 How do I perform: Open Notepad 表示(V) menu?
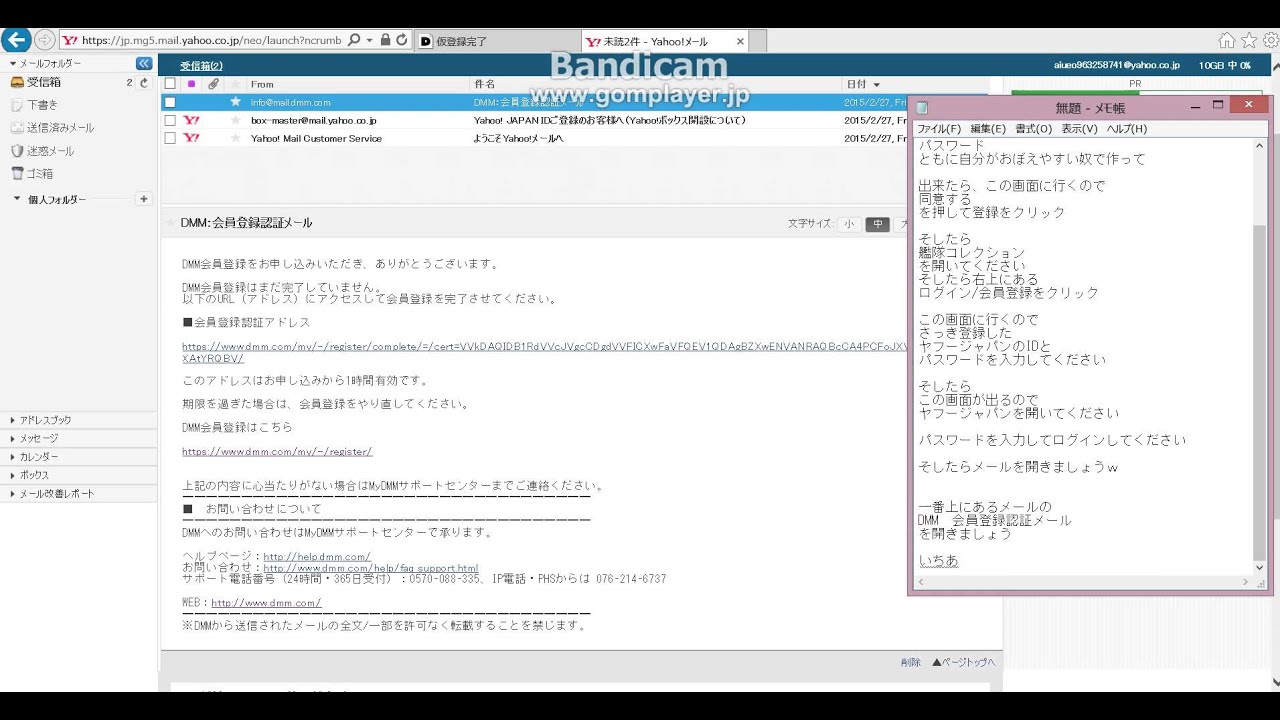click(1079, 128)
